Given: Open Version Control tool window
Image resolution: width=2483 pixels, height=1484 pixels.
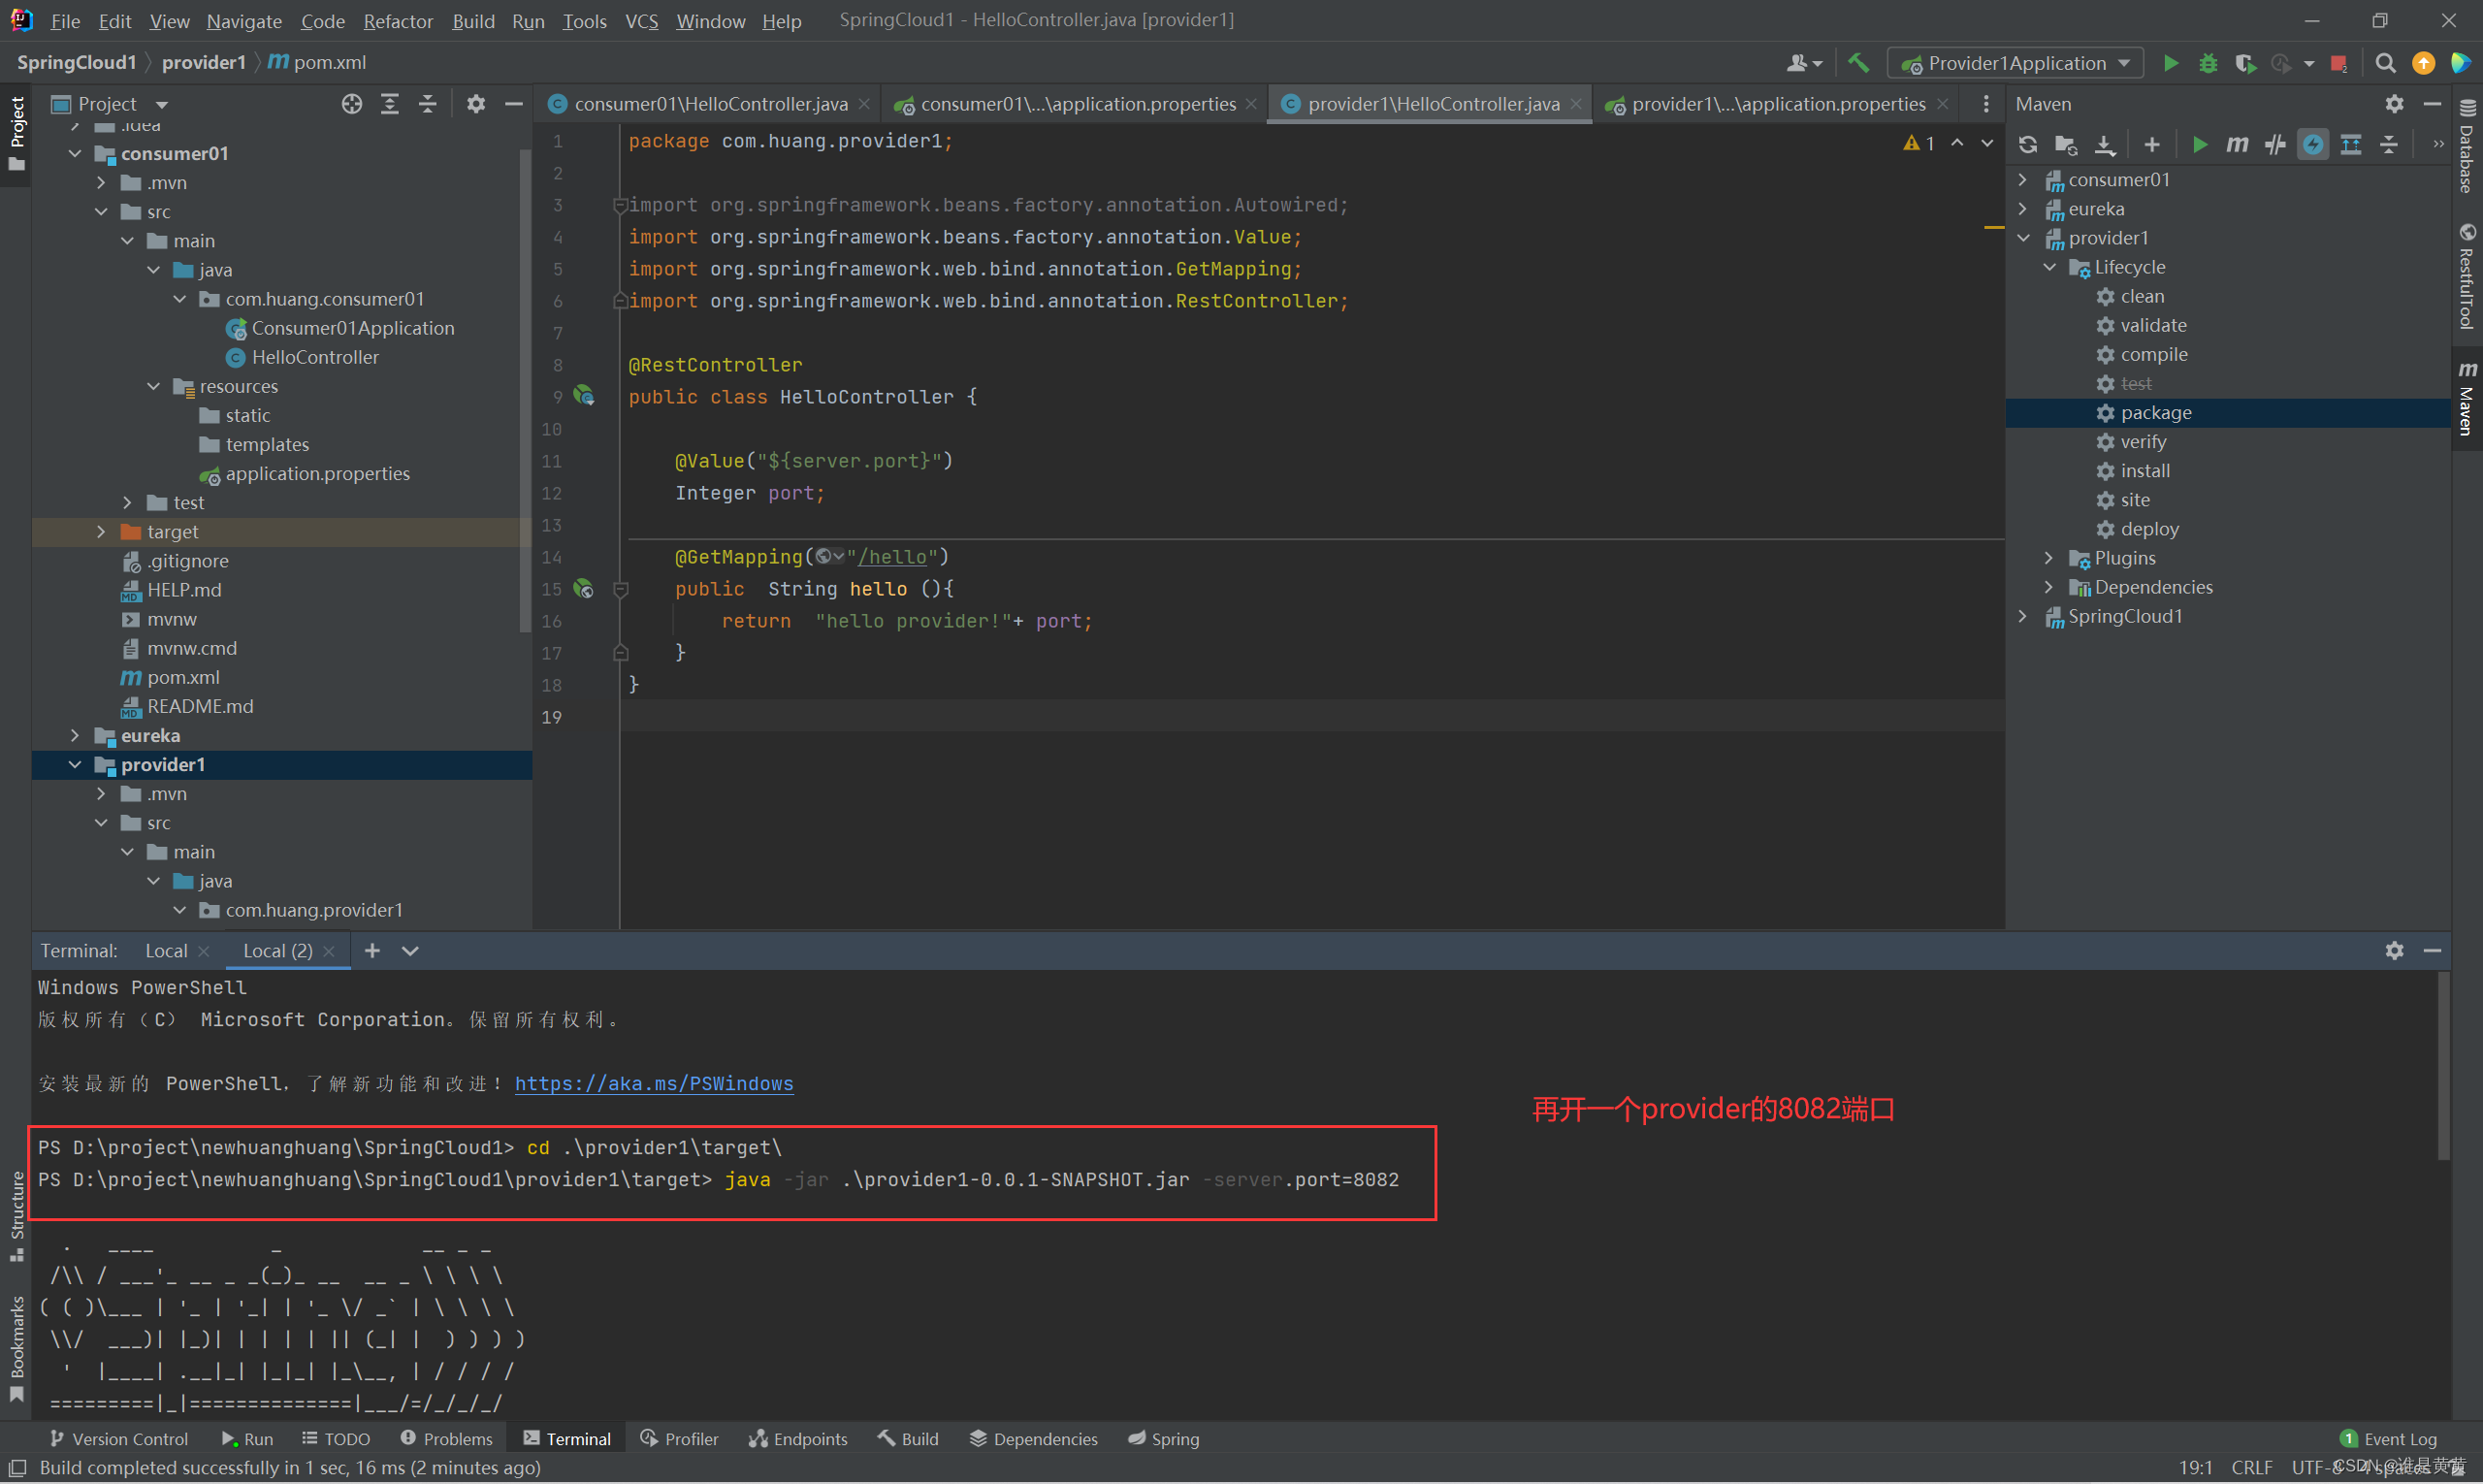Looking at the screenshot, I should (x=118, y=1438).
